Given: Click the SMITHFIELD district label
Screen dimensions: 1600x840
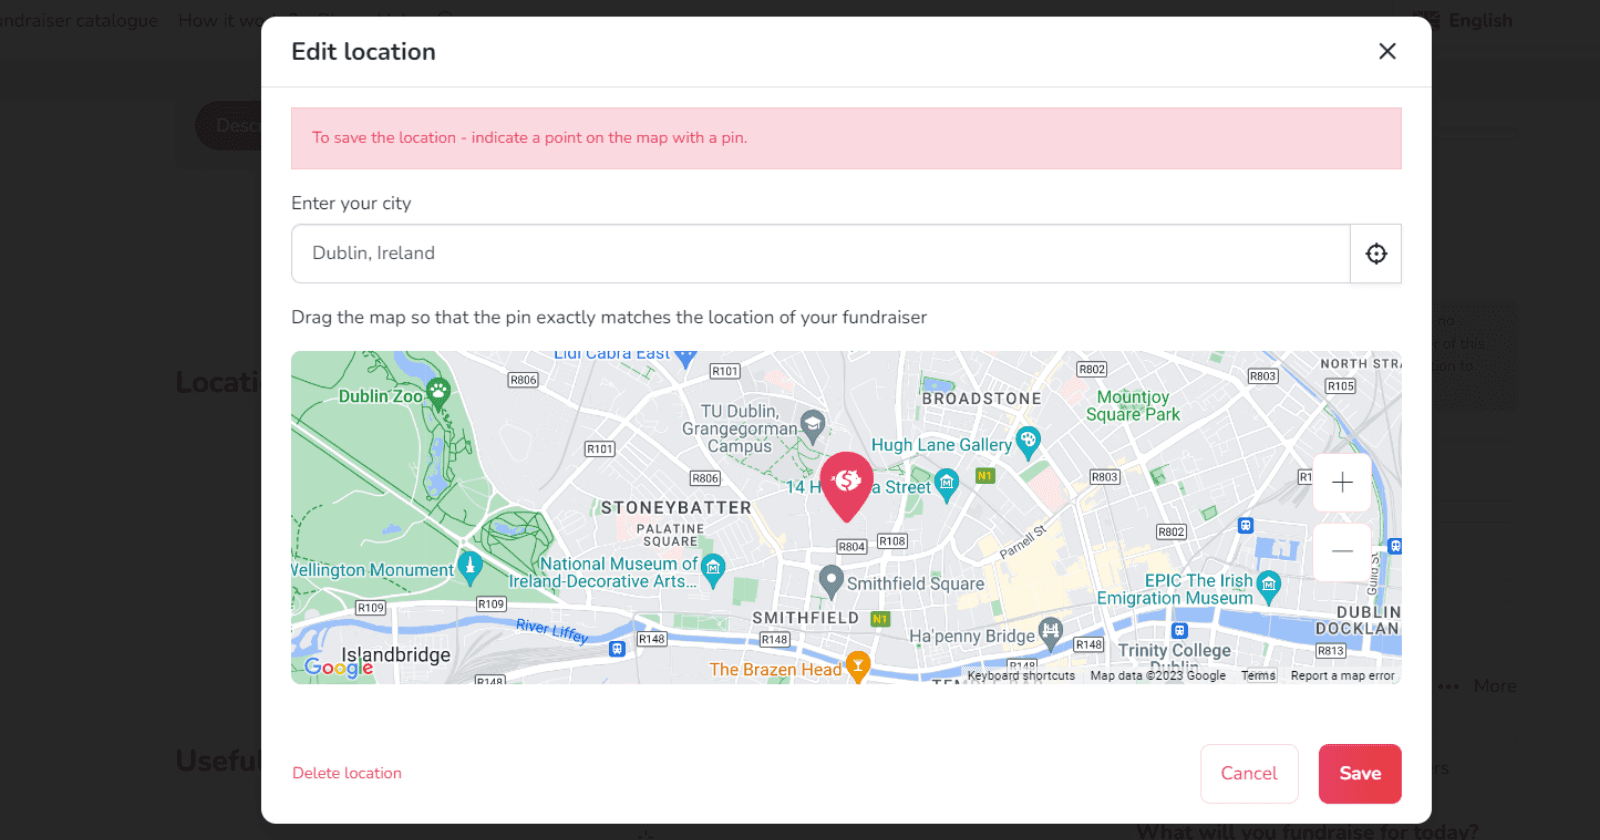Looking at the screenshot, I should click(x=805, y=618).
